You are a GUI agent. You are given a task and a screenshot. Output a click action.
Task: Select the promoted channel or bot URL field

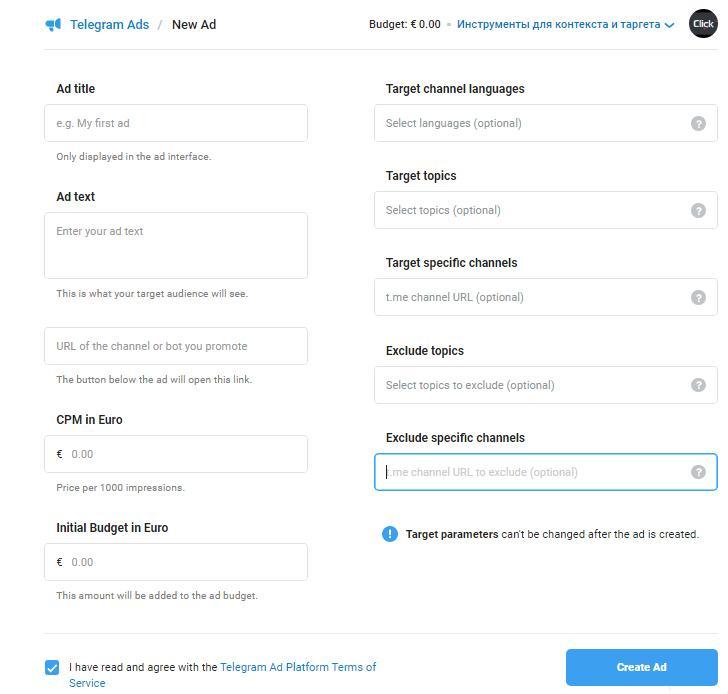coord(176,346)
